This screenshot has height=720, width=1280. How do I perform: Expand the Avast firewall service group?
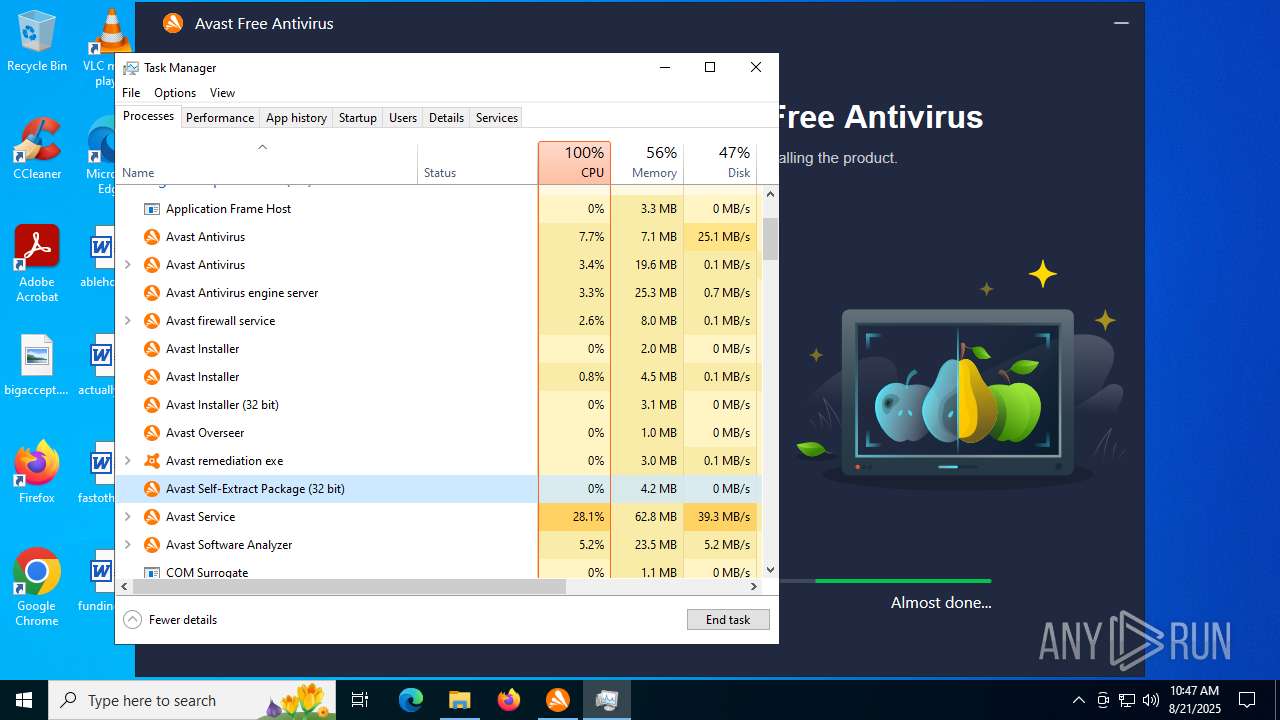click(127, 321)
